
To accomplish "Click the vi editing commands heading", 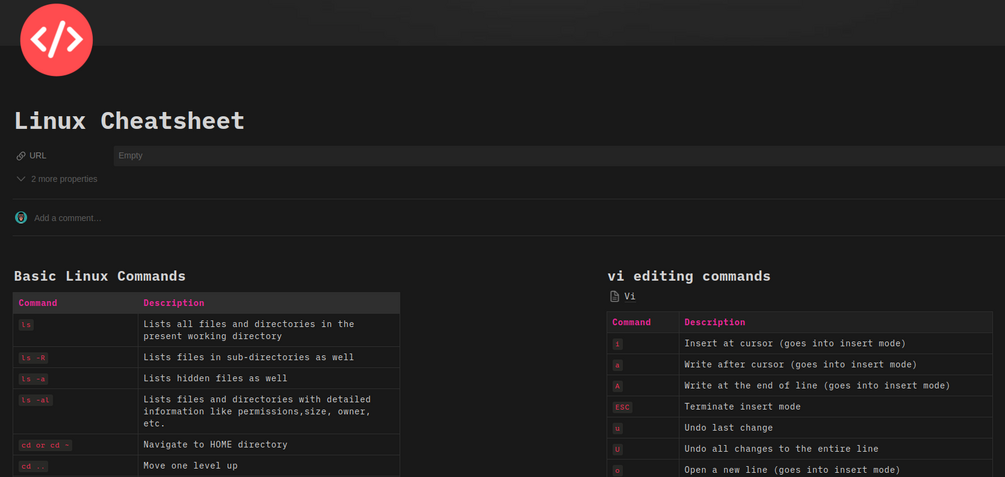I will tap(689, 276).
